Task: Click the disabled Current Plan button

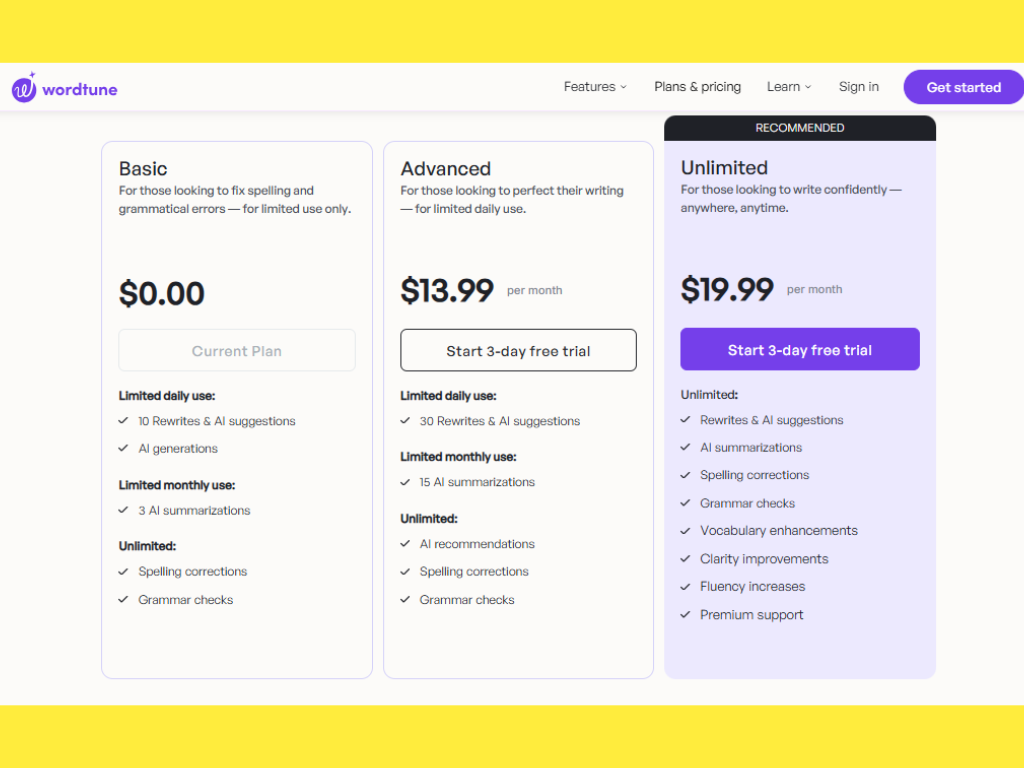Action: pyautogui.click(x=237, y=351)
